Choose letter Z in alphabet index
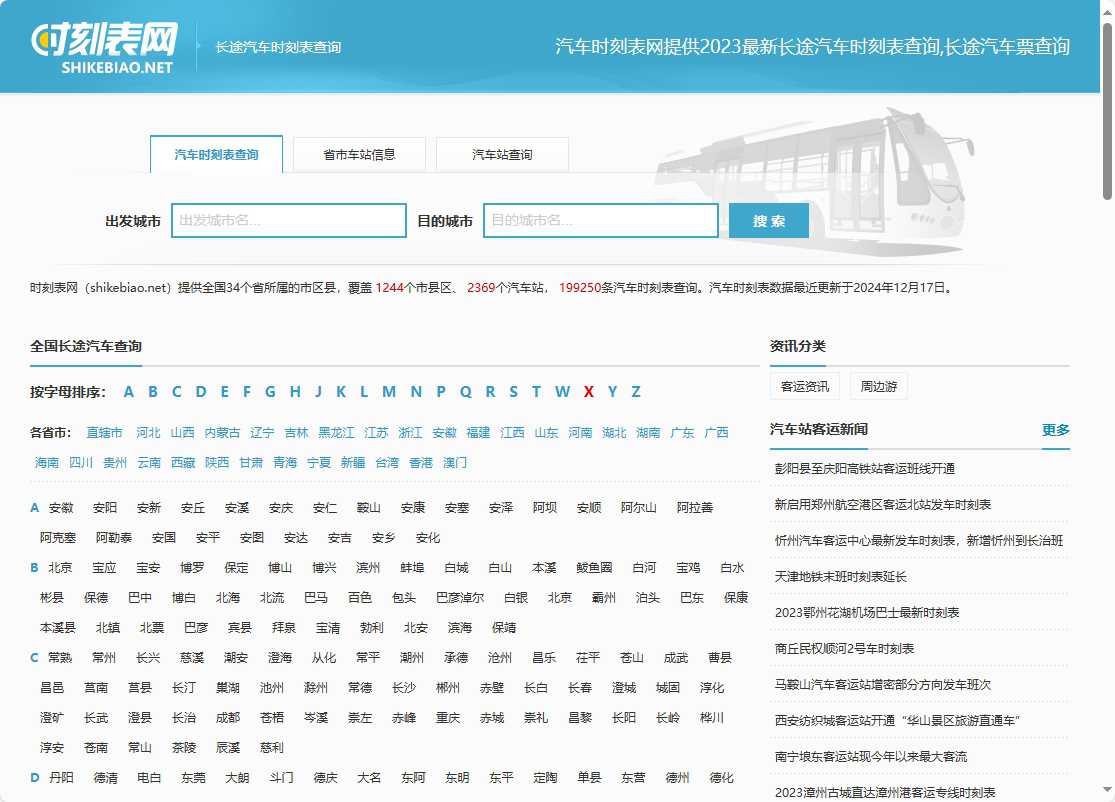The image size is (1115, 802). (x=636, y=392)
